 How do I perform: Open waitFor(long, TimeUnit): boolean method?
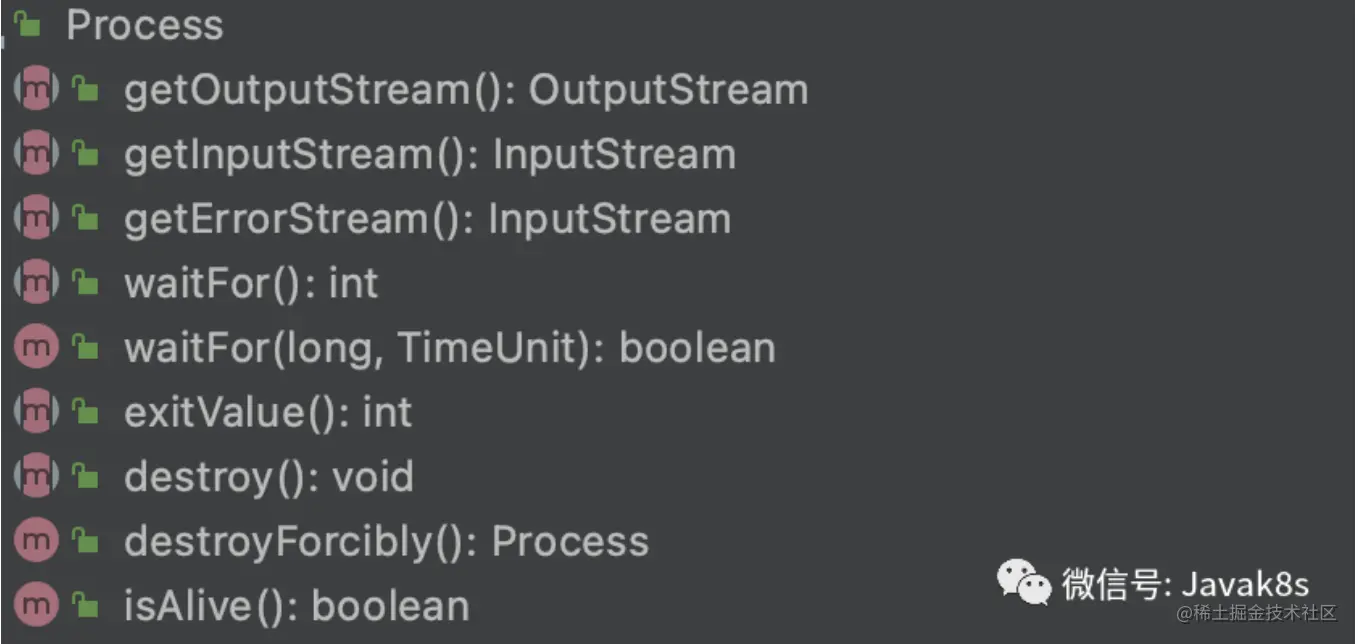pyautogui.click(x=449, y=348)
